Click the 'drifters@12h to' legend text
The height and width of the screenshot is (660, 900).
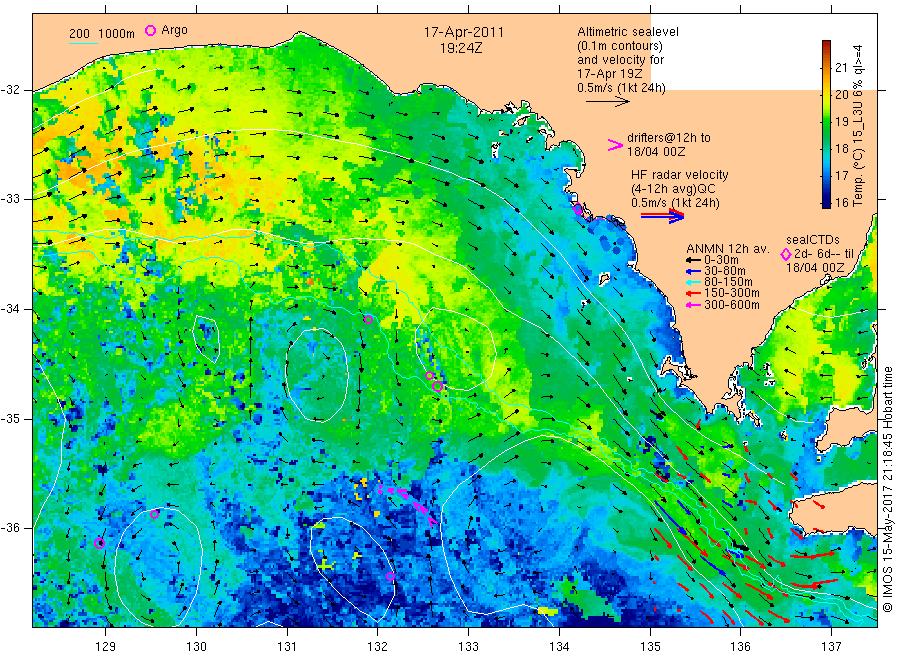click(669, 138)
